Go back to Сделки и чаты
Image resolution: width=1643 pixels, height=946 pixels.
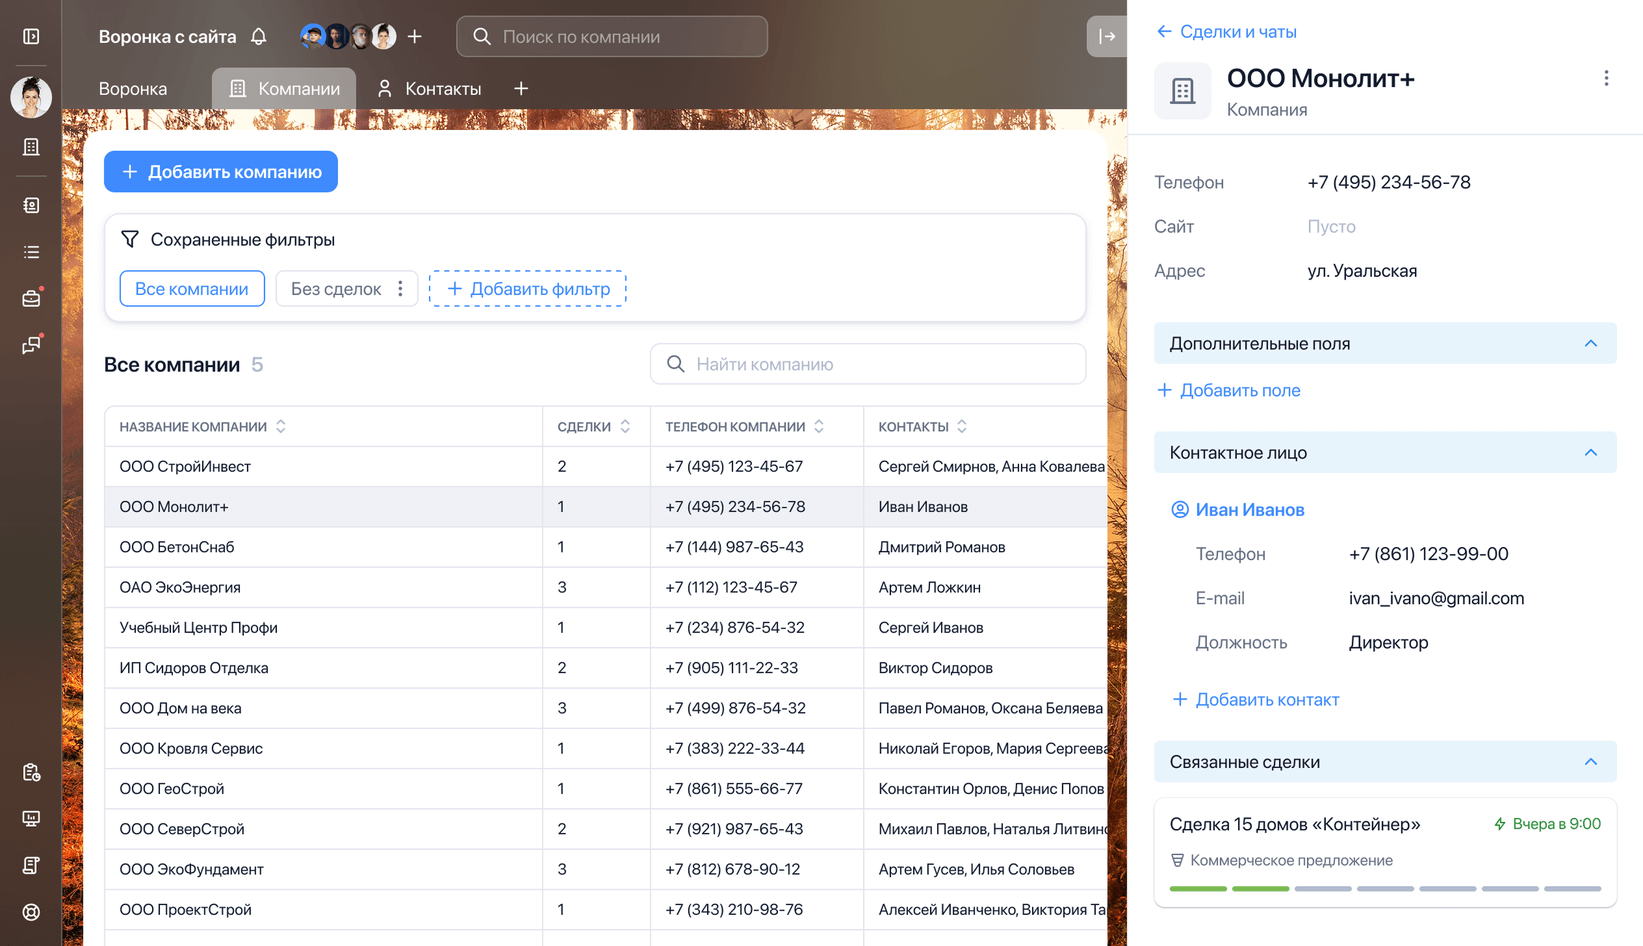1226,32
